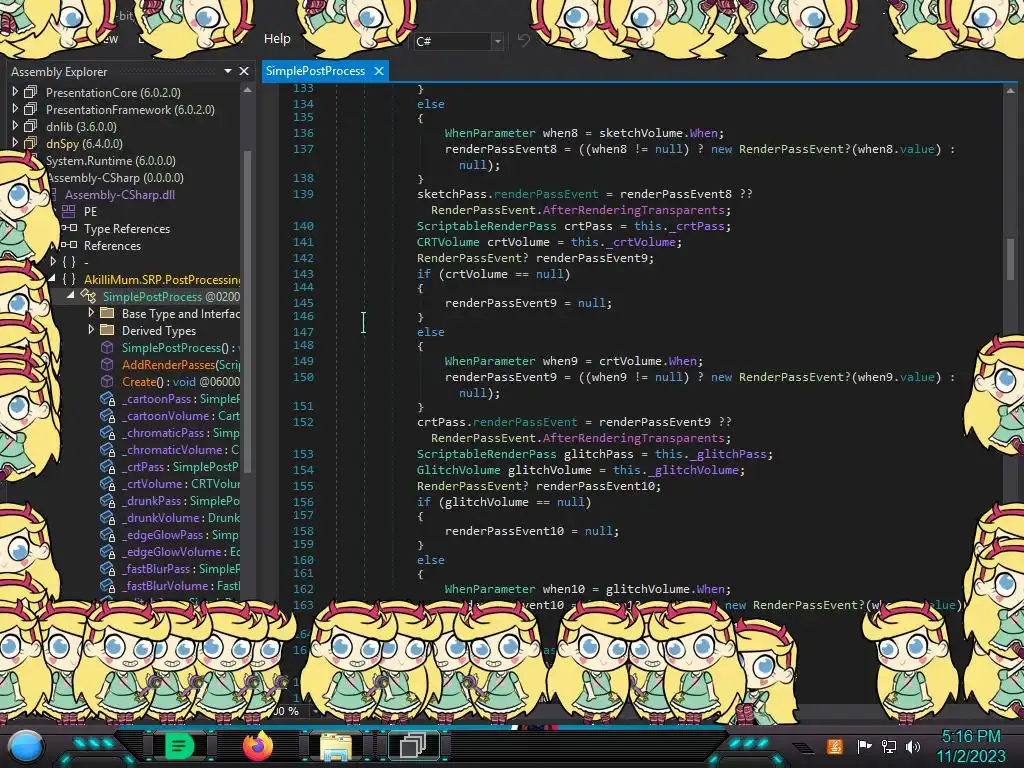
Task: Click the PresentationCore assembly icon
Action: coord(31,92)
